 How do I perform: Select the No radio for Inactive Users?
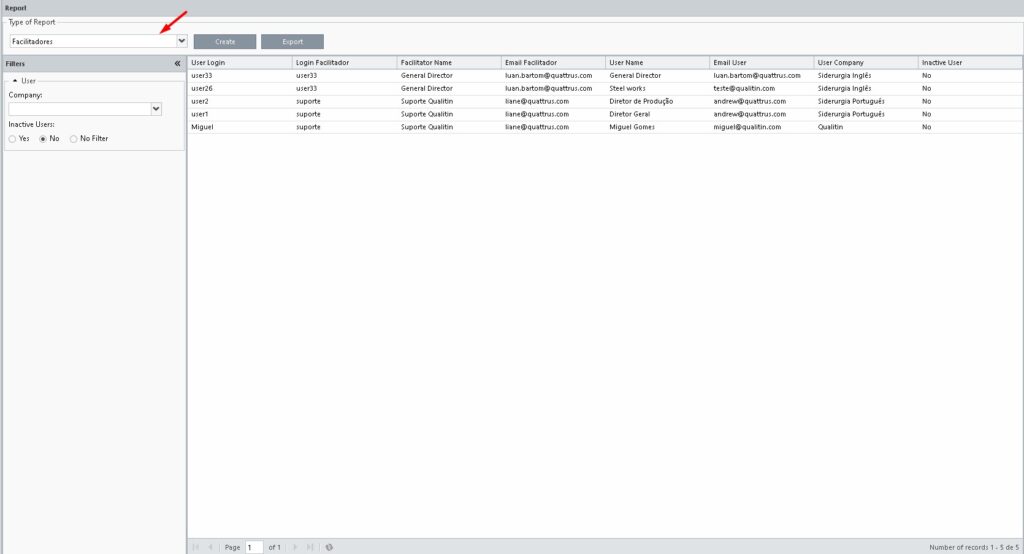pos(43,139)
